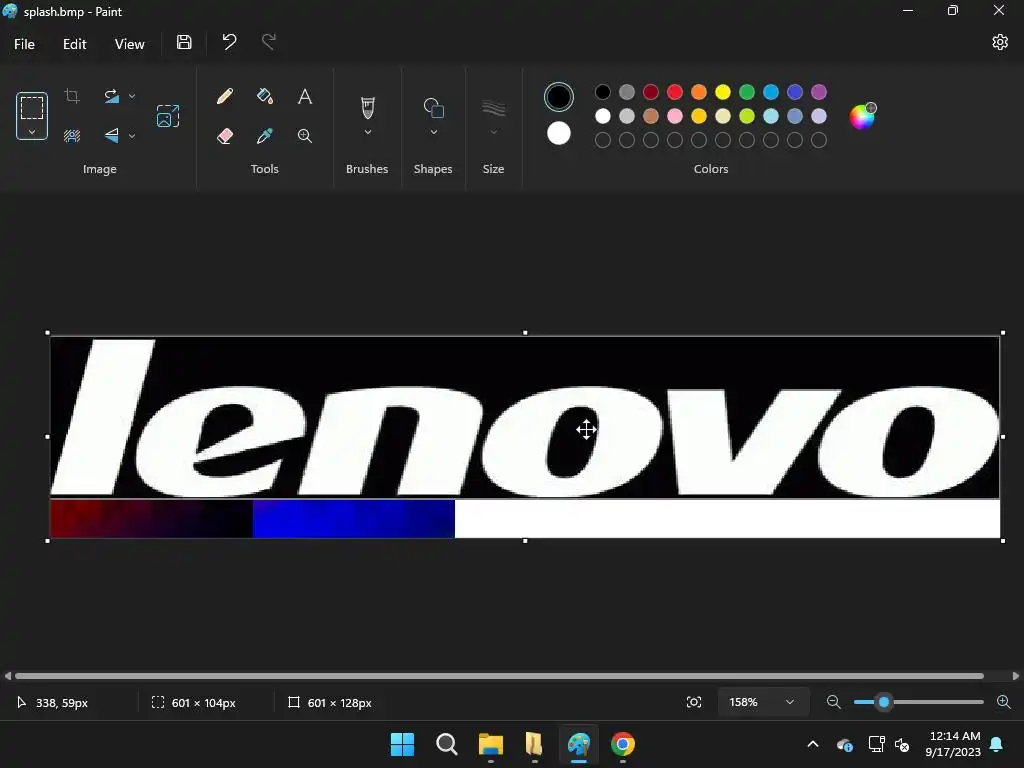Click the Size lines icon
Viewport: 1024px width, 768px height.
[x=494, y=108]
